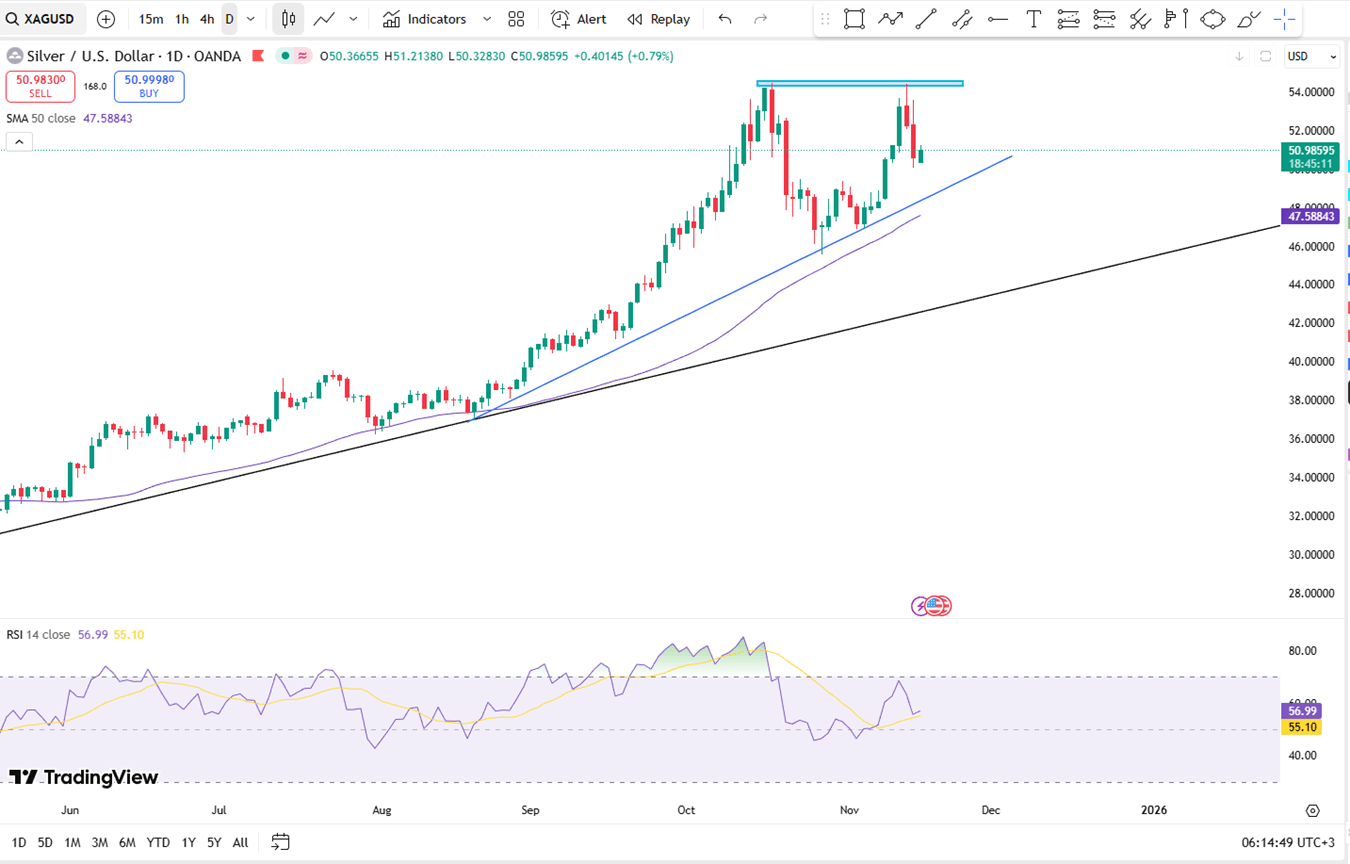Select the Horizontal Ray tool

[x=997, y=19]
